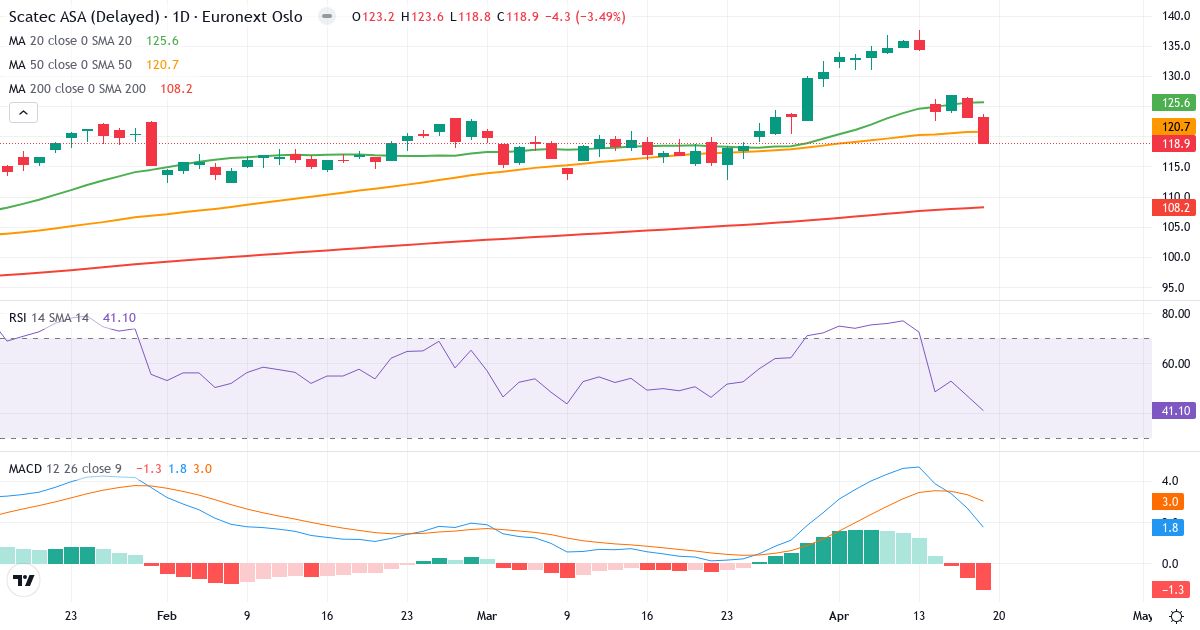Click the red 108.2 MA 200 axis label
The height and width of the screenshot is (630, 1200).
[x=1171, y=208]
